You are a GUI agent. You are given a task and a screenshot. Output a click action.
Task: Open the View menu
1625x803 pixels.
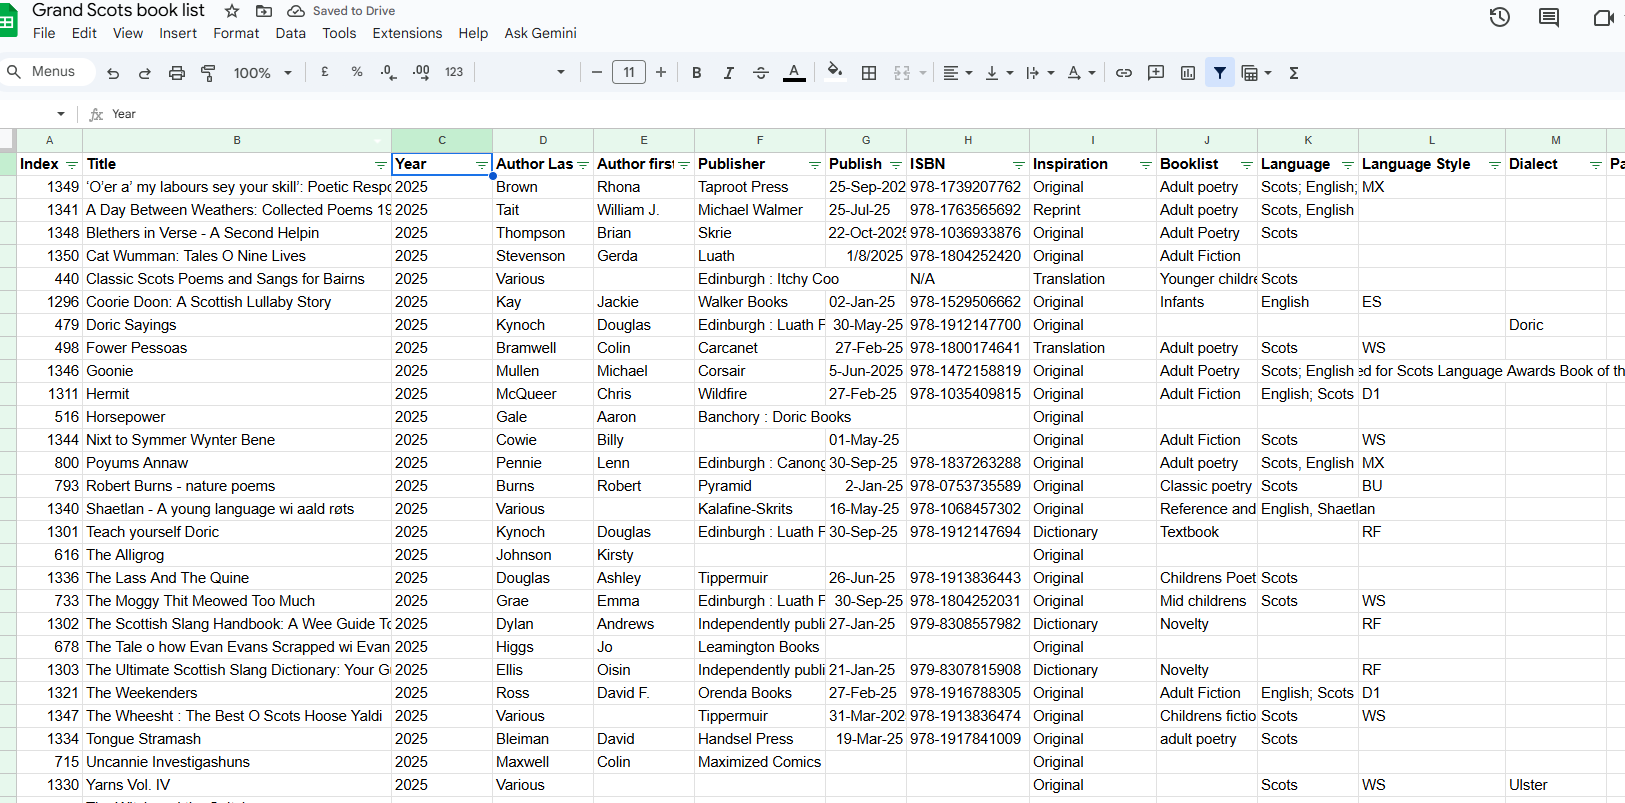point(127,33)
